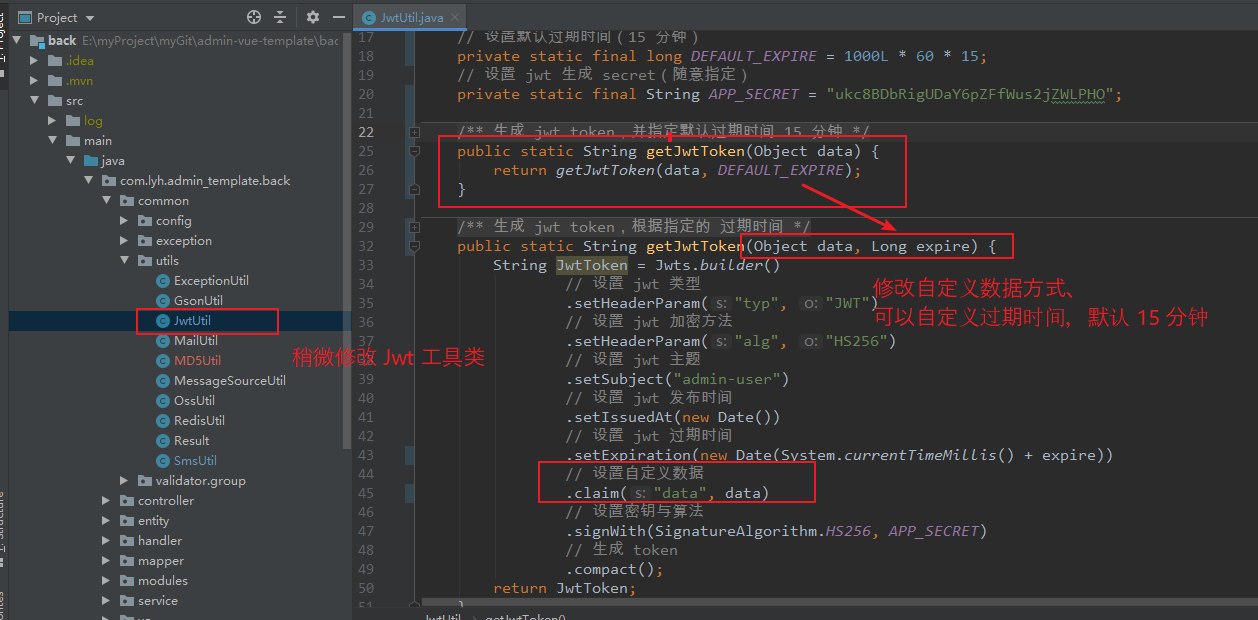This screenshot has width=1258, height=620.
Task: Expand the config package arrow
Action: 125,221
